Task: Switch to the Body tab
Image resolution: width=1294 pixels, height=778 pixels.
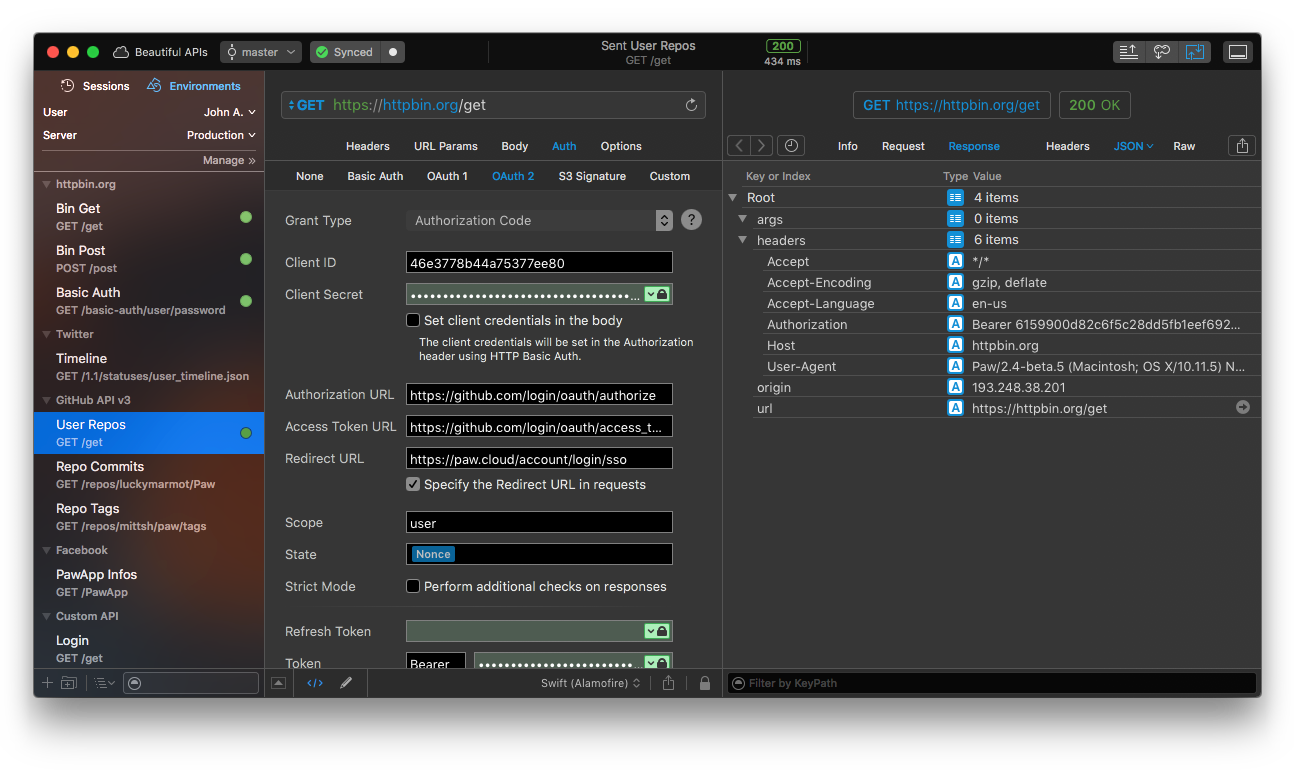Action: coord(515,146)
